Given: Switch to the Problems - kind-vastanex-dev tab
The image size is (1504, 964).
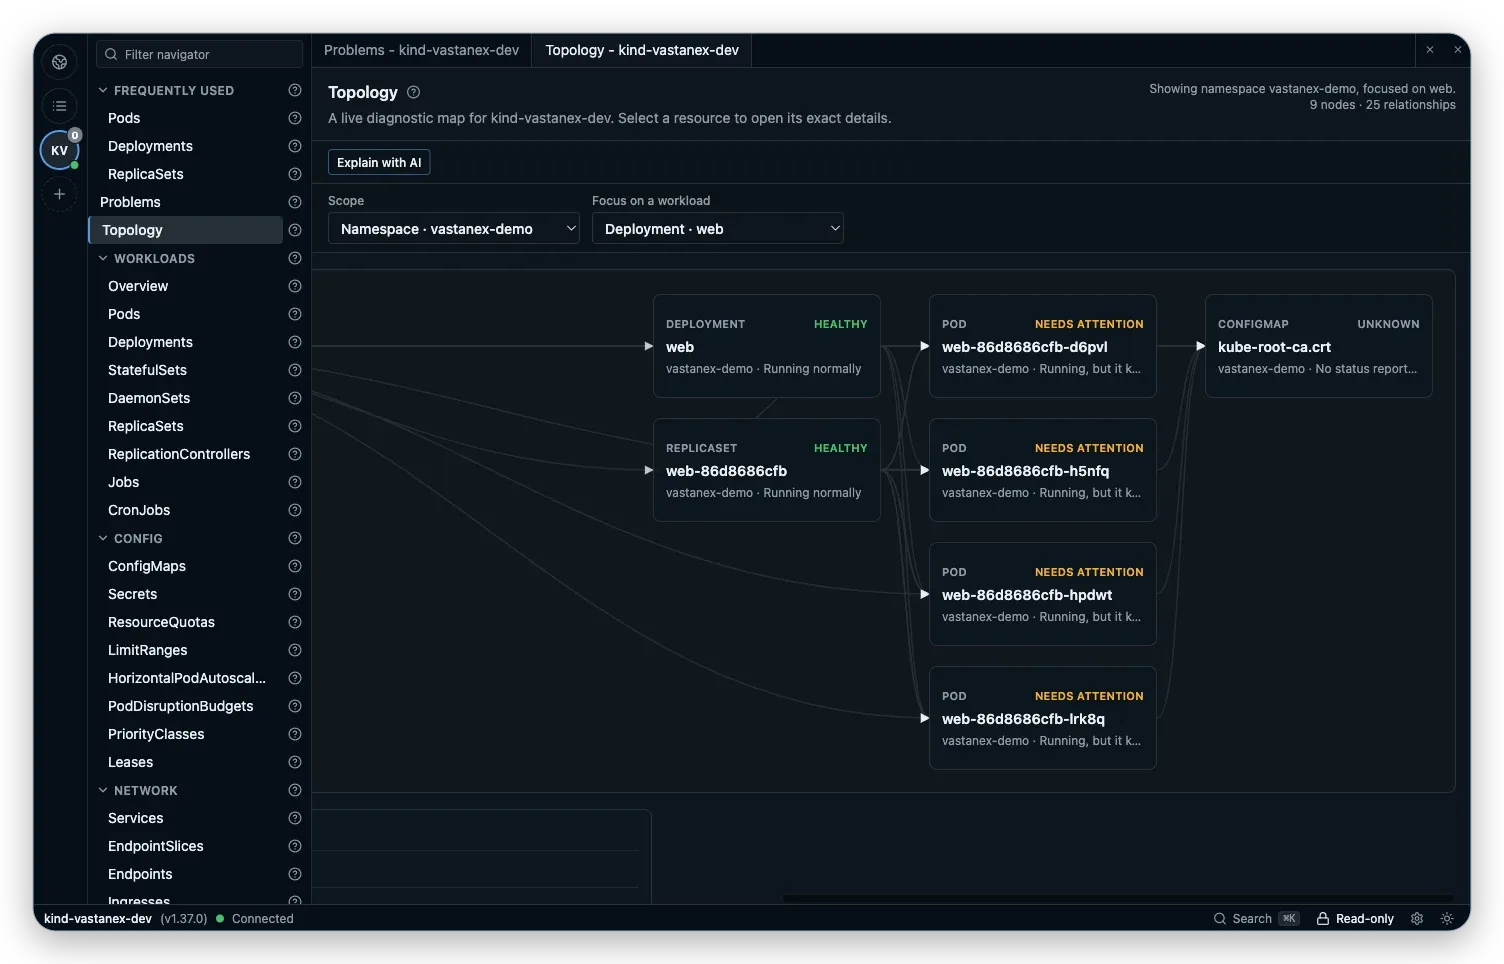Looking at the screenshot, I should coord(421,50).
